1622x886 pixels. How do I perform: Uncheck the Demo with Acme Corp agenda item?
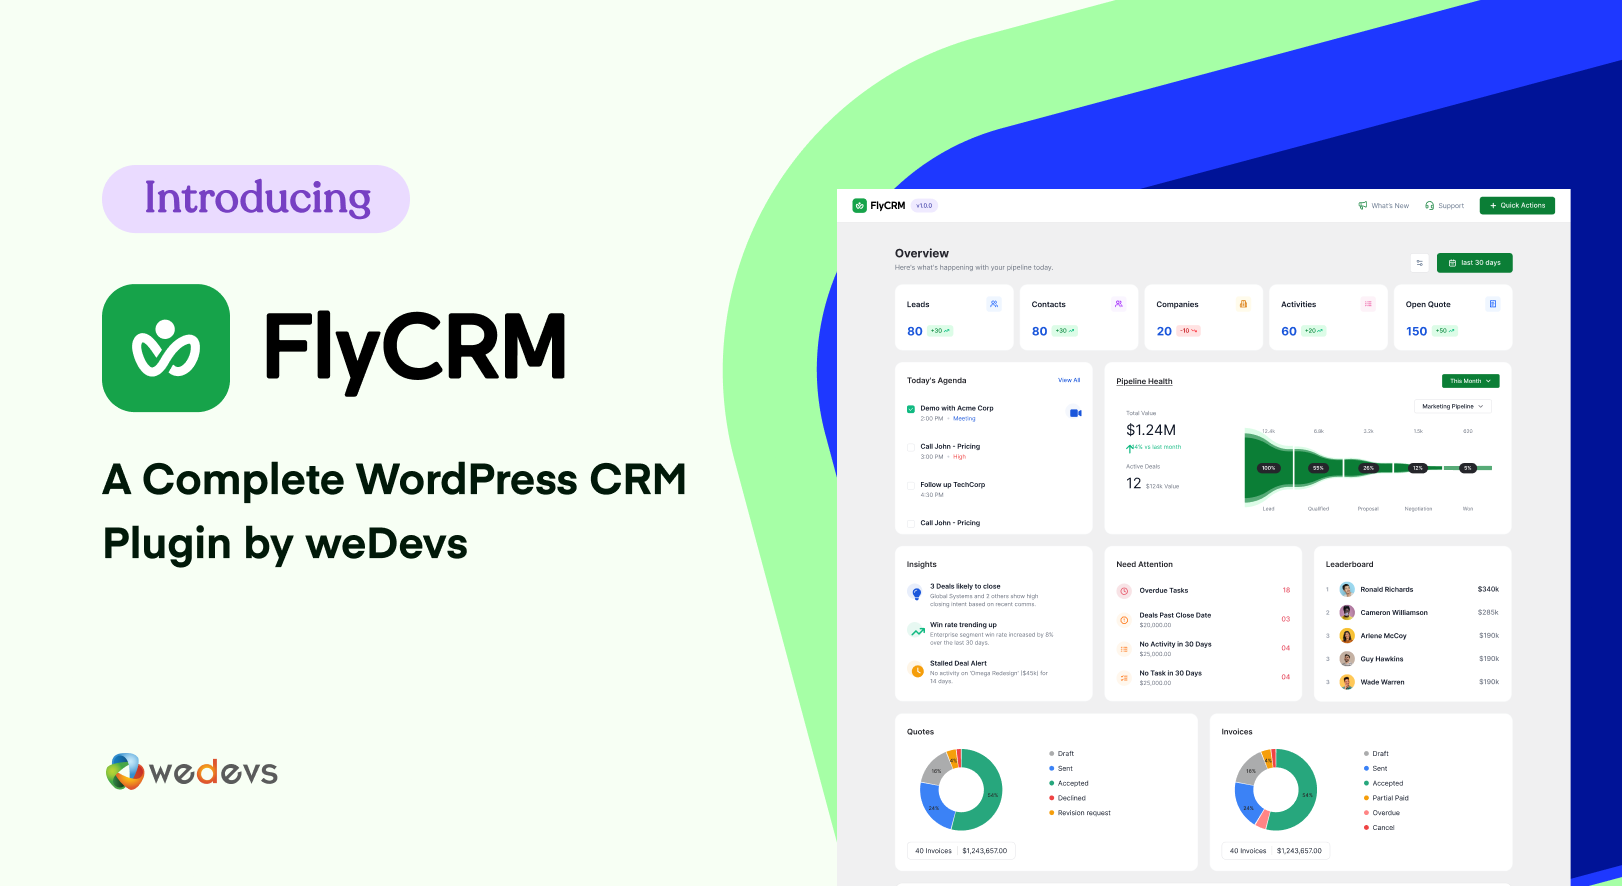pyautogui.click(x=911, y=409)
